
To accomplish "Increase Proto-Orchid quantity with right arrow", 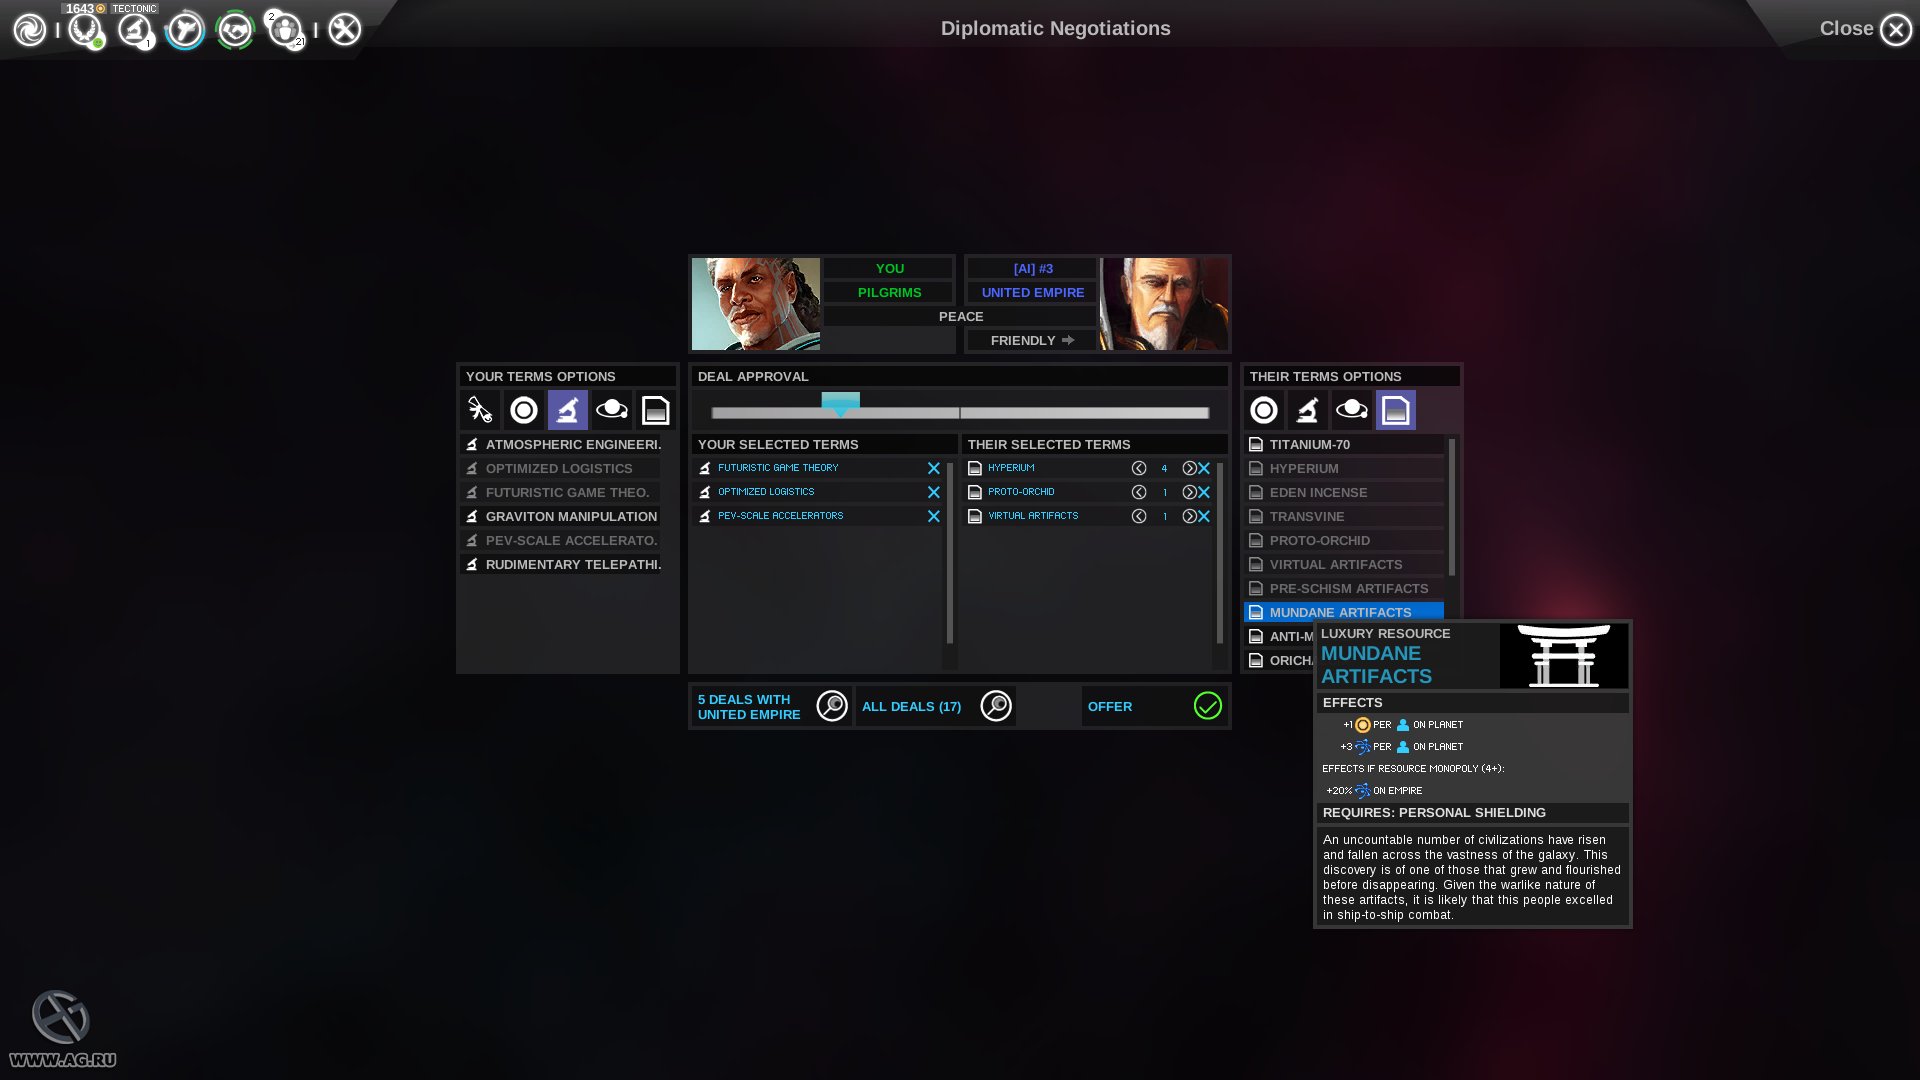I will (x=1188, y=492).
